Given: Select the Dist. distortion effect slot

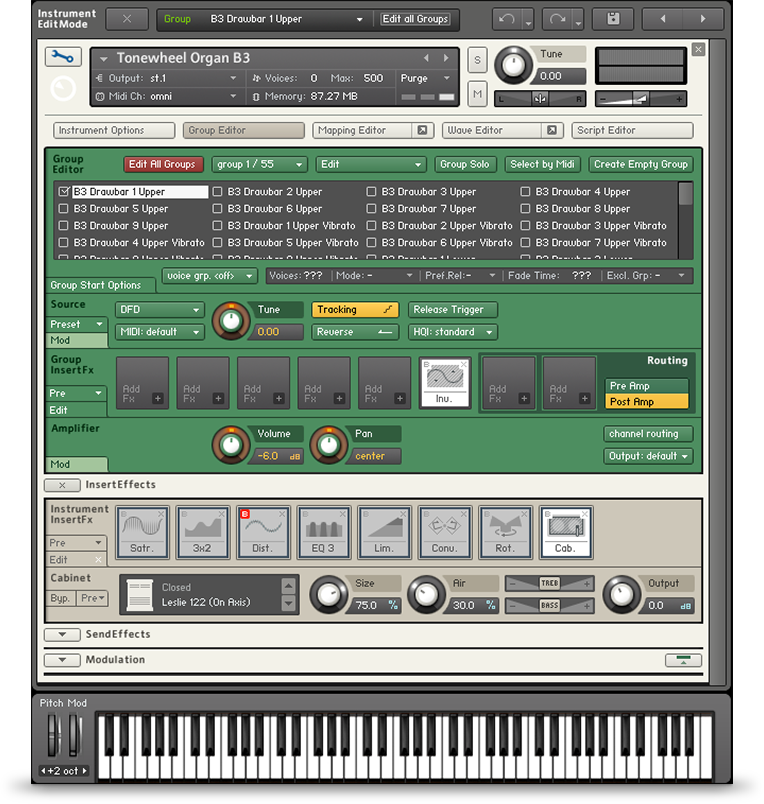Looking at the screenshot, I should 263,532.
